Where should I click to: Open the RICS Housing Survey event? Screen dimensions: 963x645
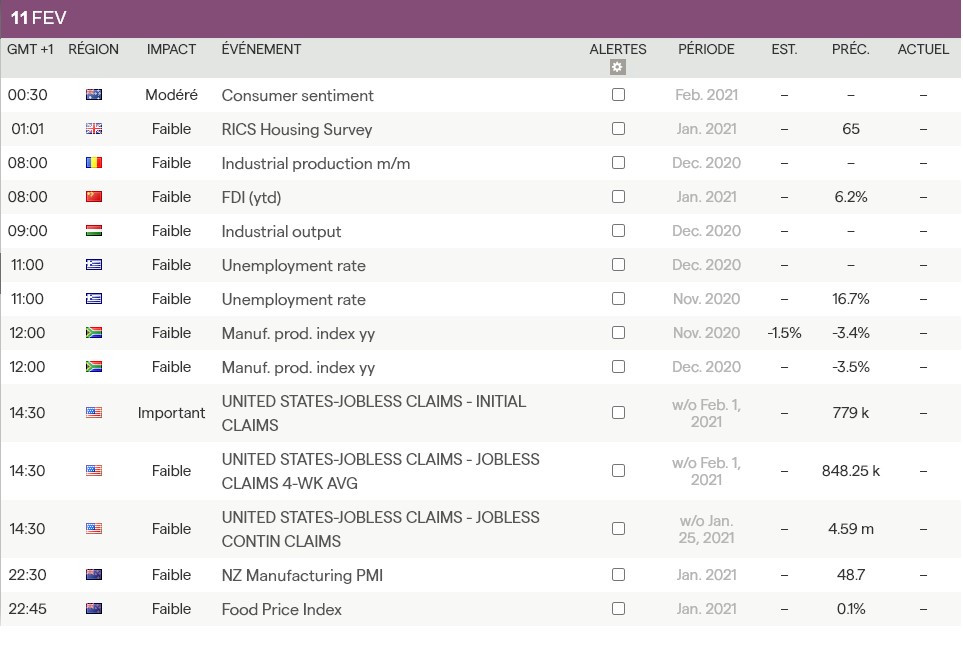[297, 129]
